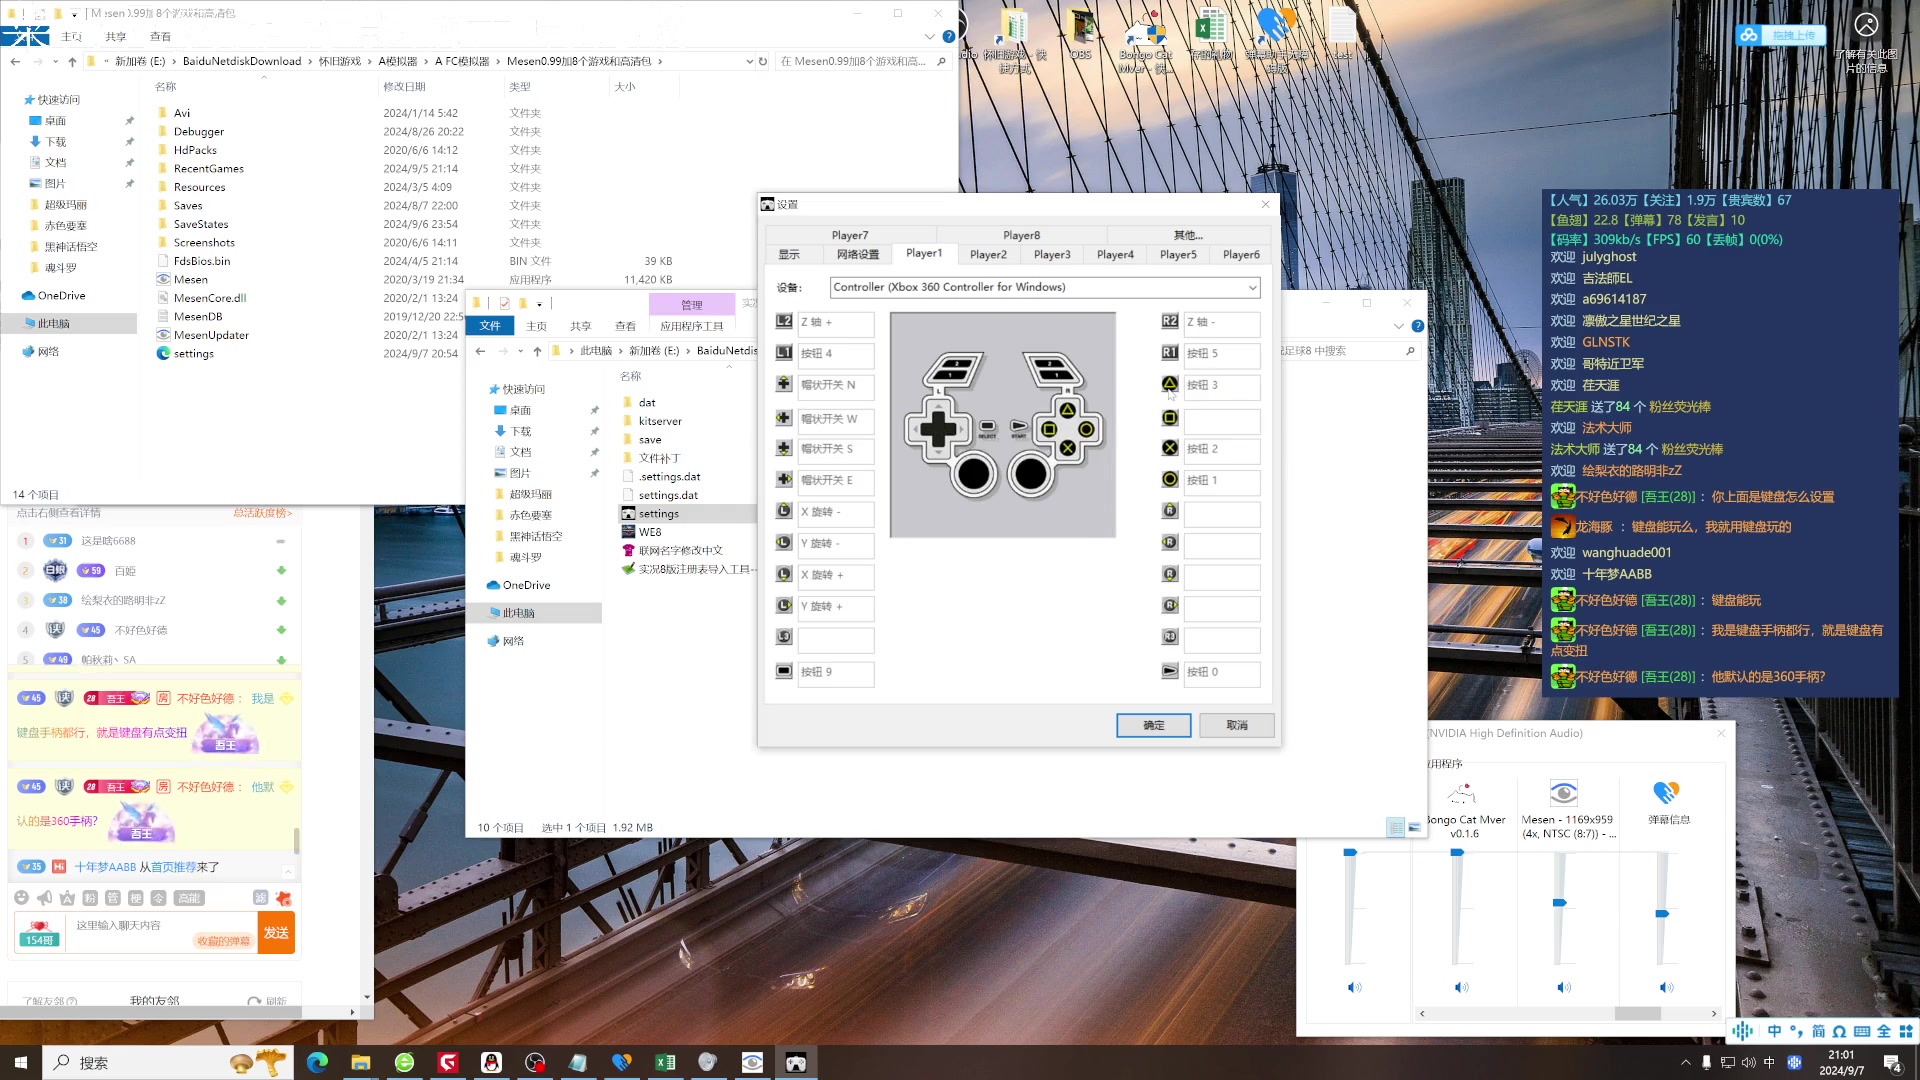The image size is (1920, 1080).
Task: Expand recent locations arrow in front explorer
Action: [x=520, y=351]
